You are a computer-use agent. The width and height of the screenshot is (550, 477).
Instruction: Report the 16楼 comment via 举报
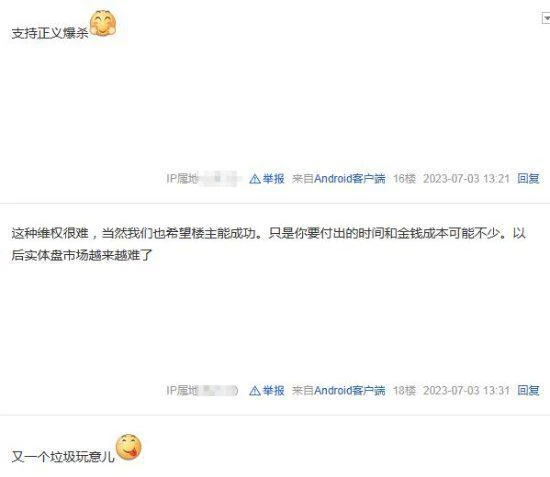(274, 179)
